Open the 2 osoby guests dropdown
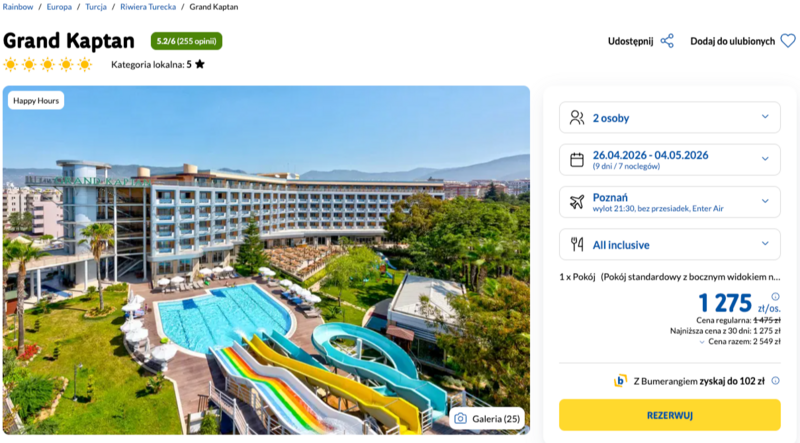 pyautogui.click(x=670, y=117)
